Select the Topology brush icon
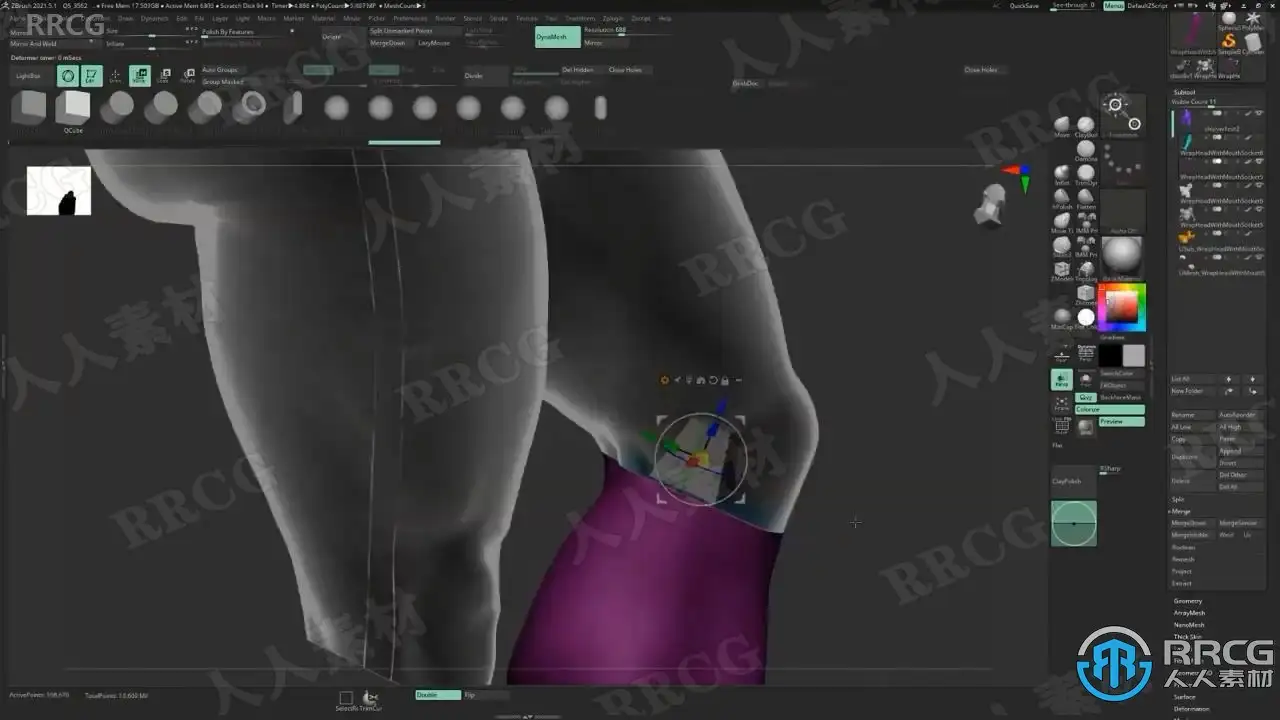This screenshot has width=1280, height=720. click(x=1086, y=270)
